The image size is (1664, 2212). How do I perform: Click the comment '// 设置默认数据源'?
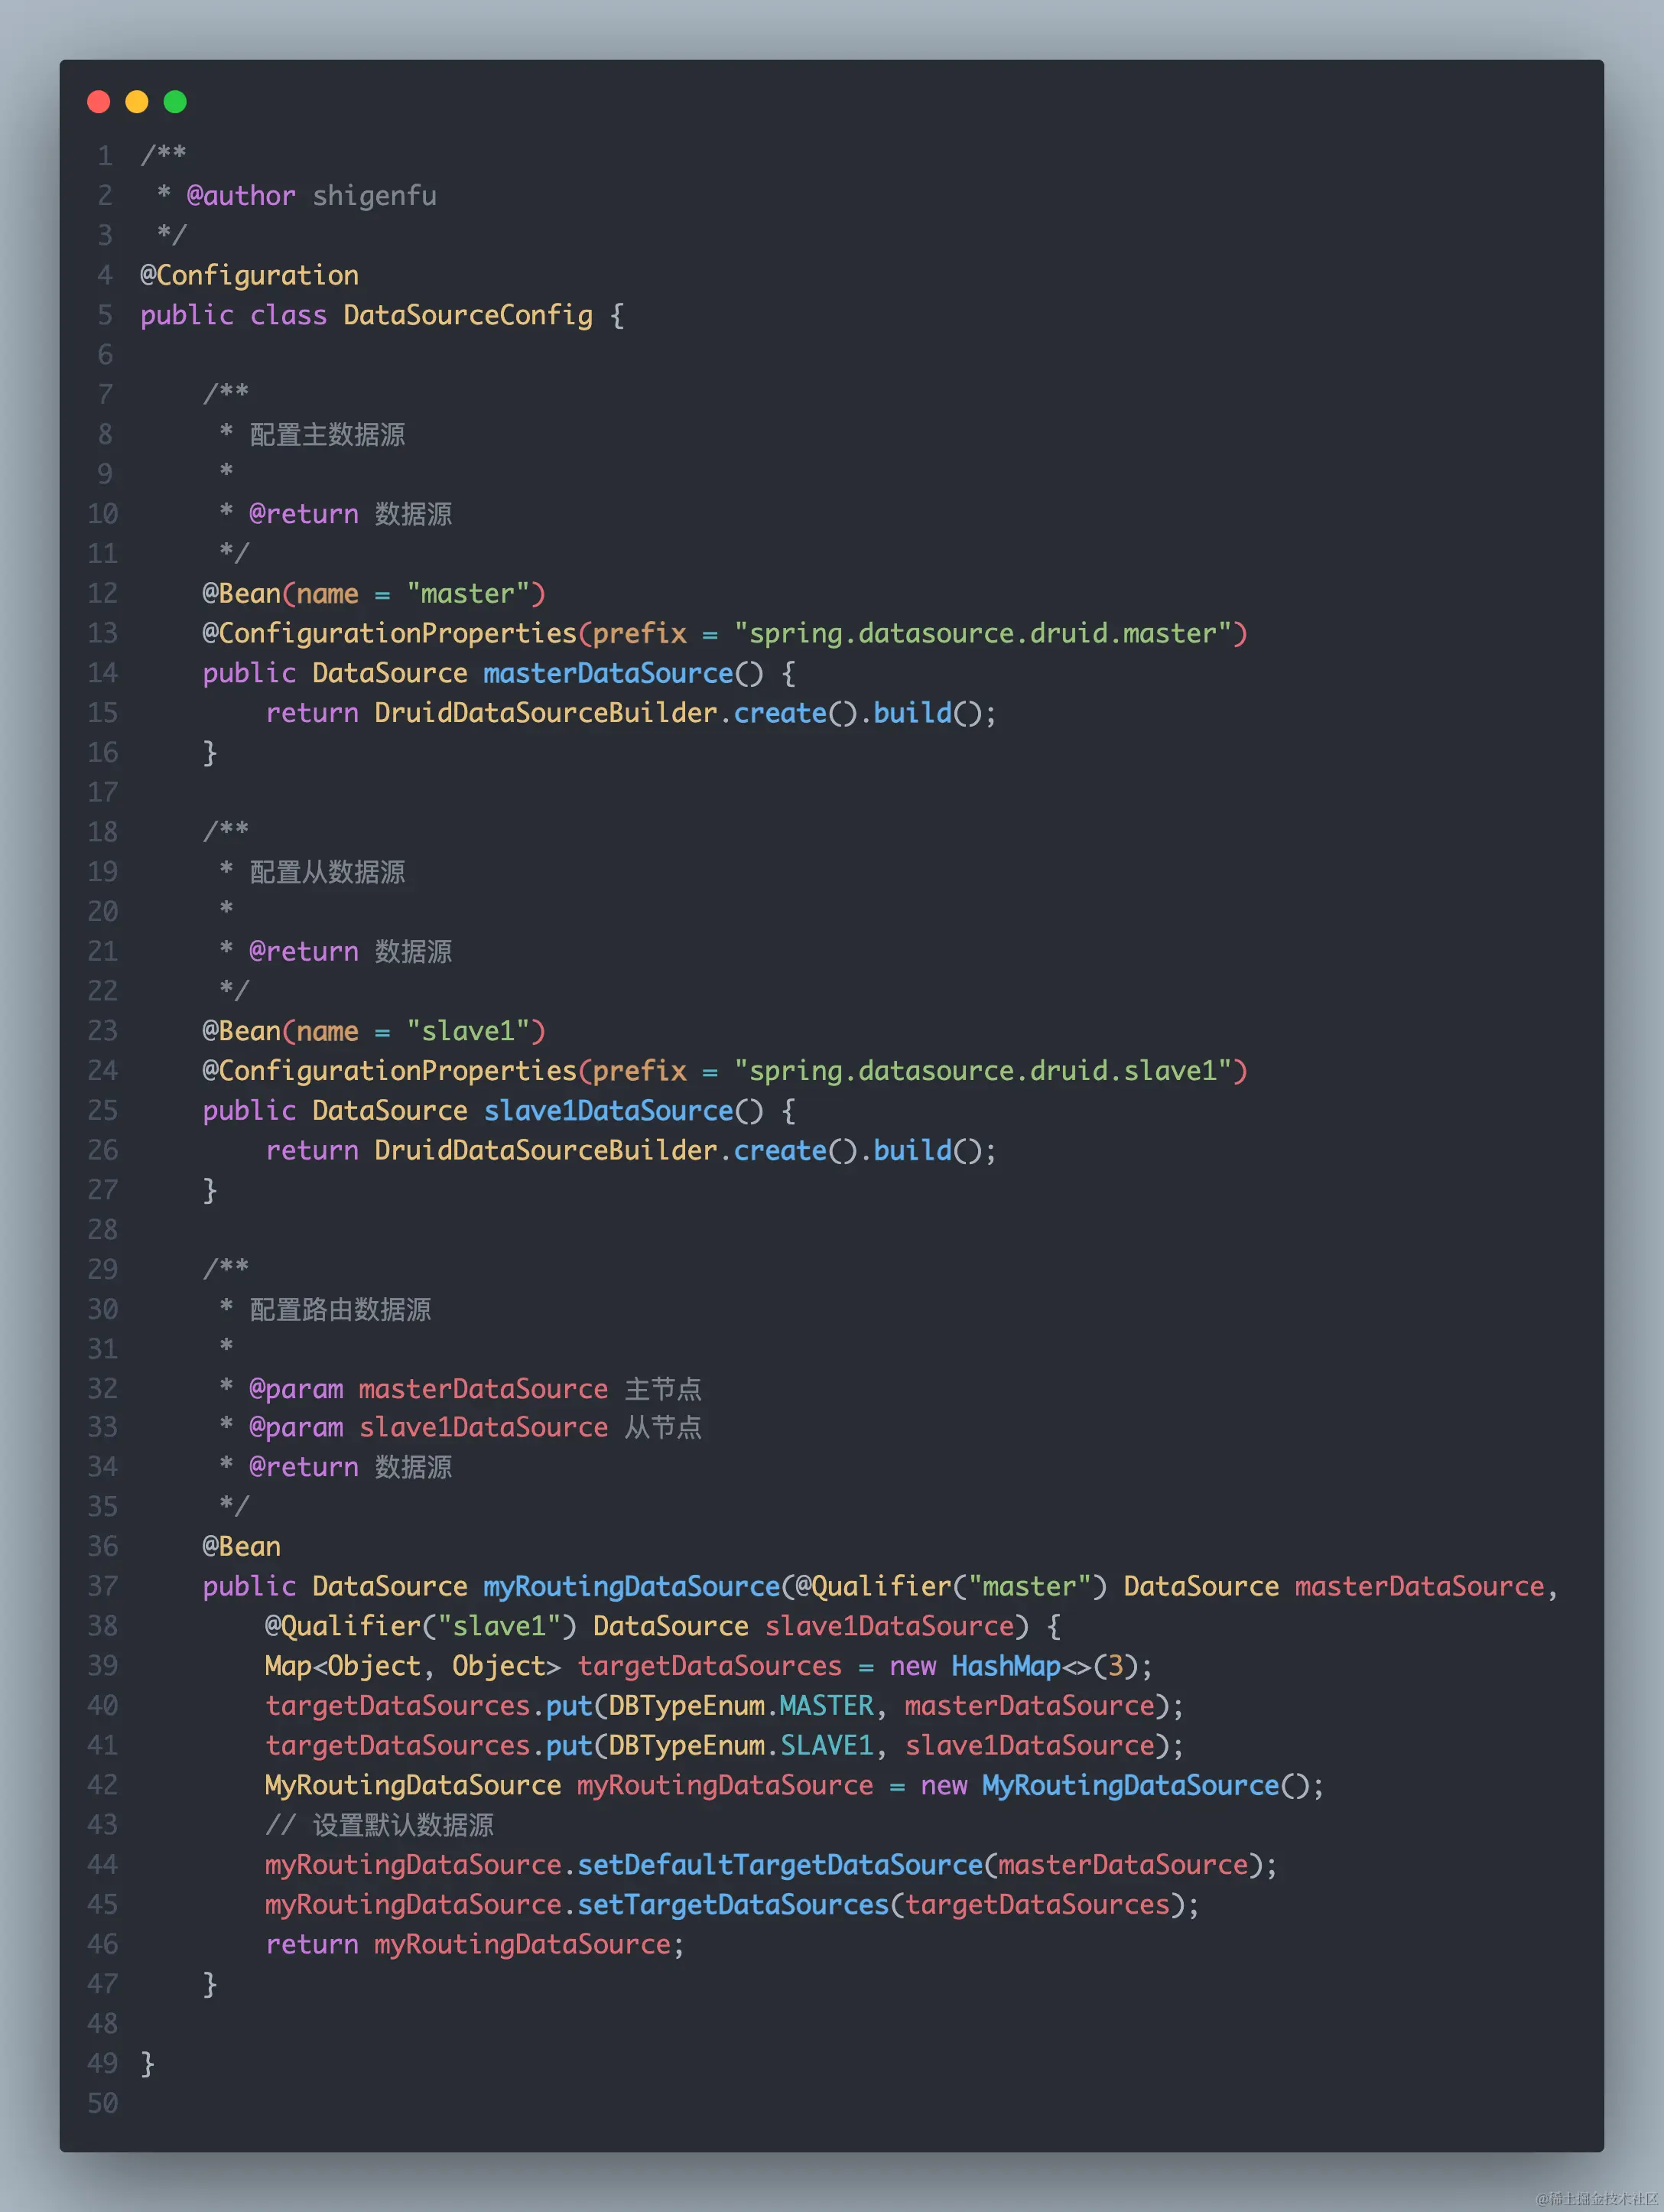379,1825
